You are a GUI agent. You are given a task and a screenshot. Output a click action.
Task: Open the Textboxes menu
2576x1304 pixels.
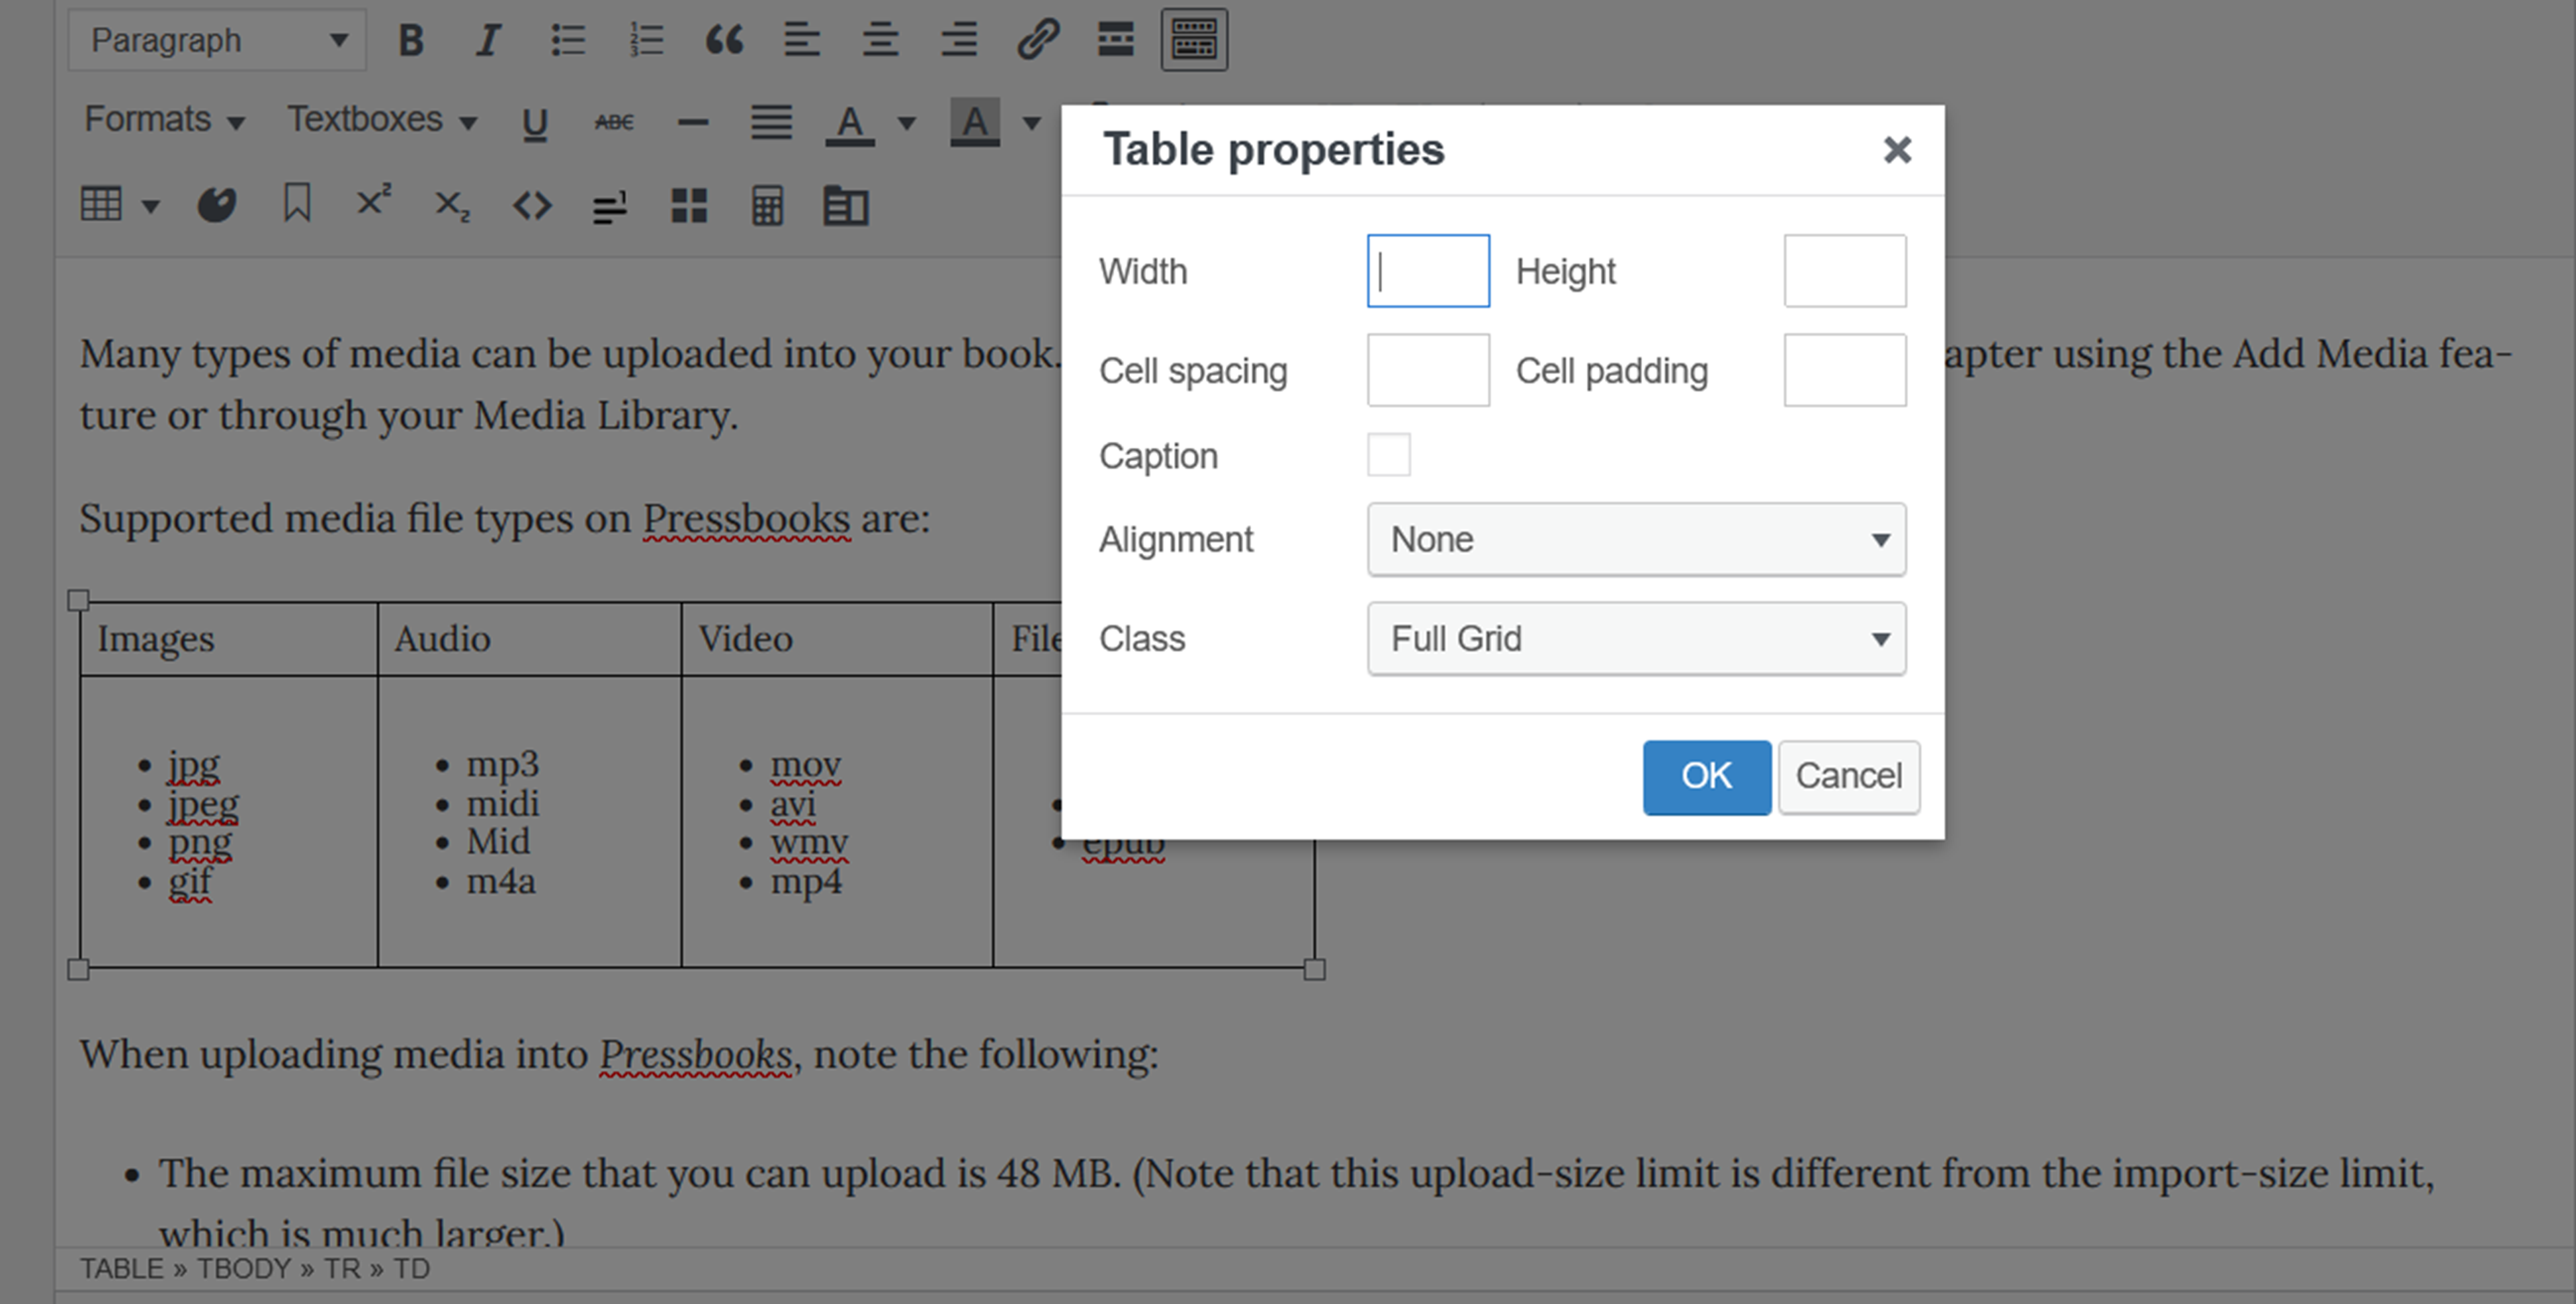(382, 120)
